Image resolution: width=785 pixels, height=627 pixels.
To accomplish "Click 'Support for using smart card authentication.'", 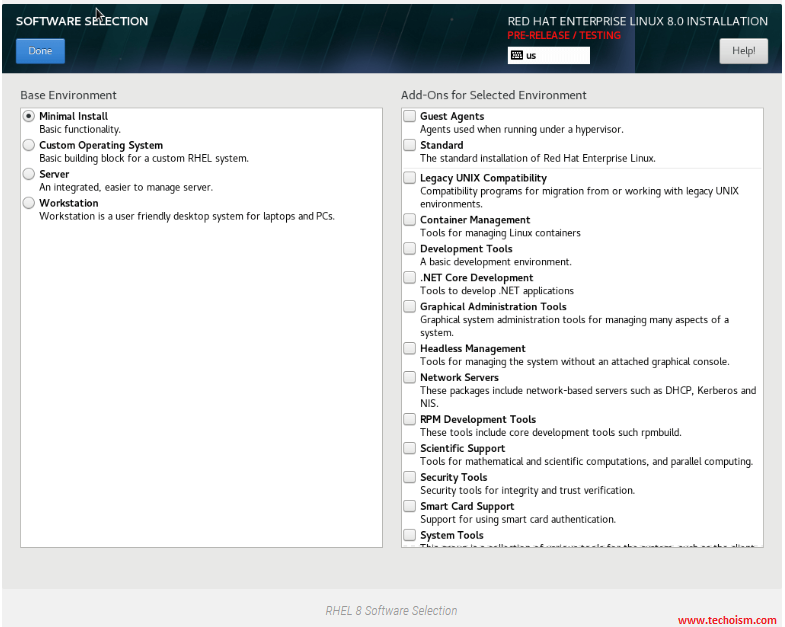I will (518, 520).
